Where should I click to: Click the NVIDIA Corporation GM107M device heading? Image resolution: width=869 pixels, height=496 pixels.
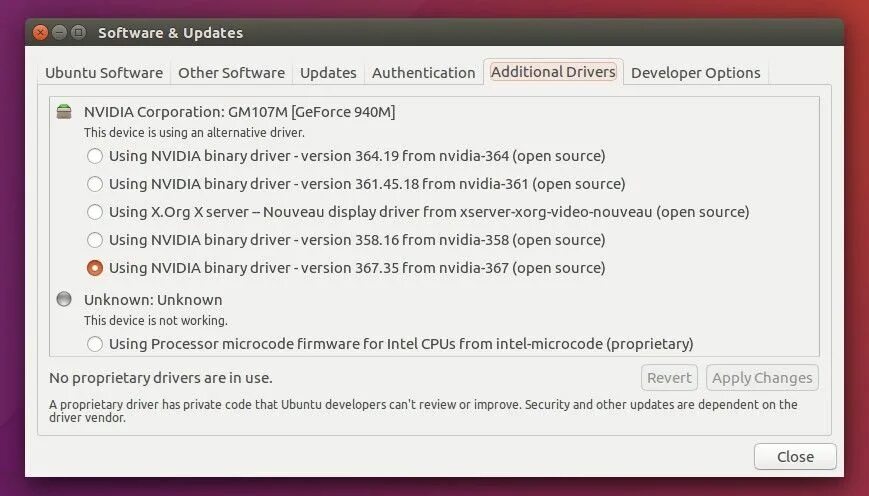pyautogui.click(x=239, y=112)
